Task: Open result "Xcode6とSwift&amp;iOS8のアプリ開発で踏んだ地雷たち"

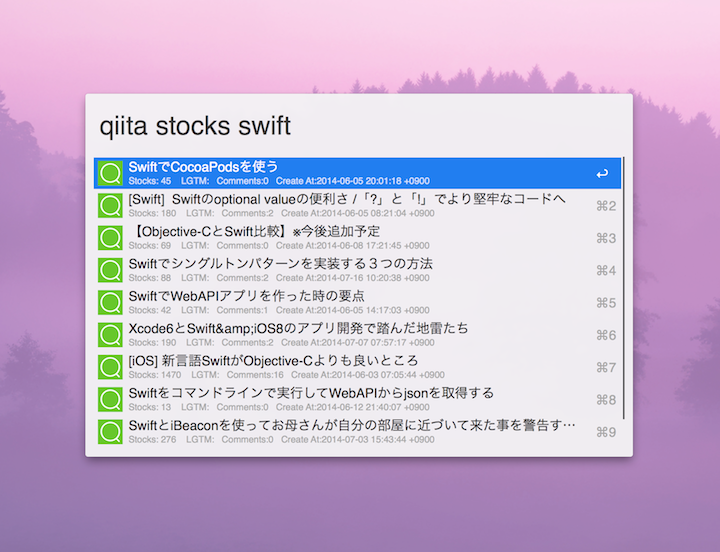Action: click(x=357, y=335)
